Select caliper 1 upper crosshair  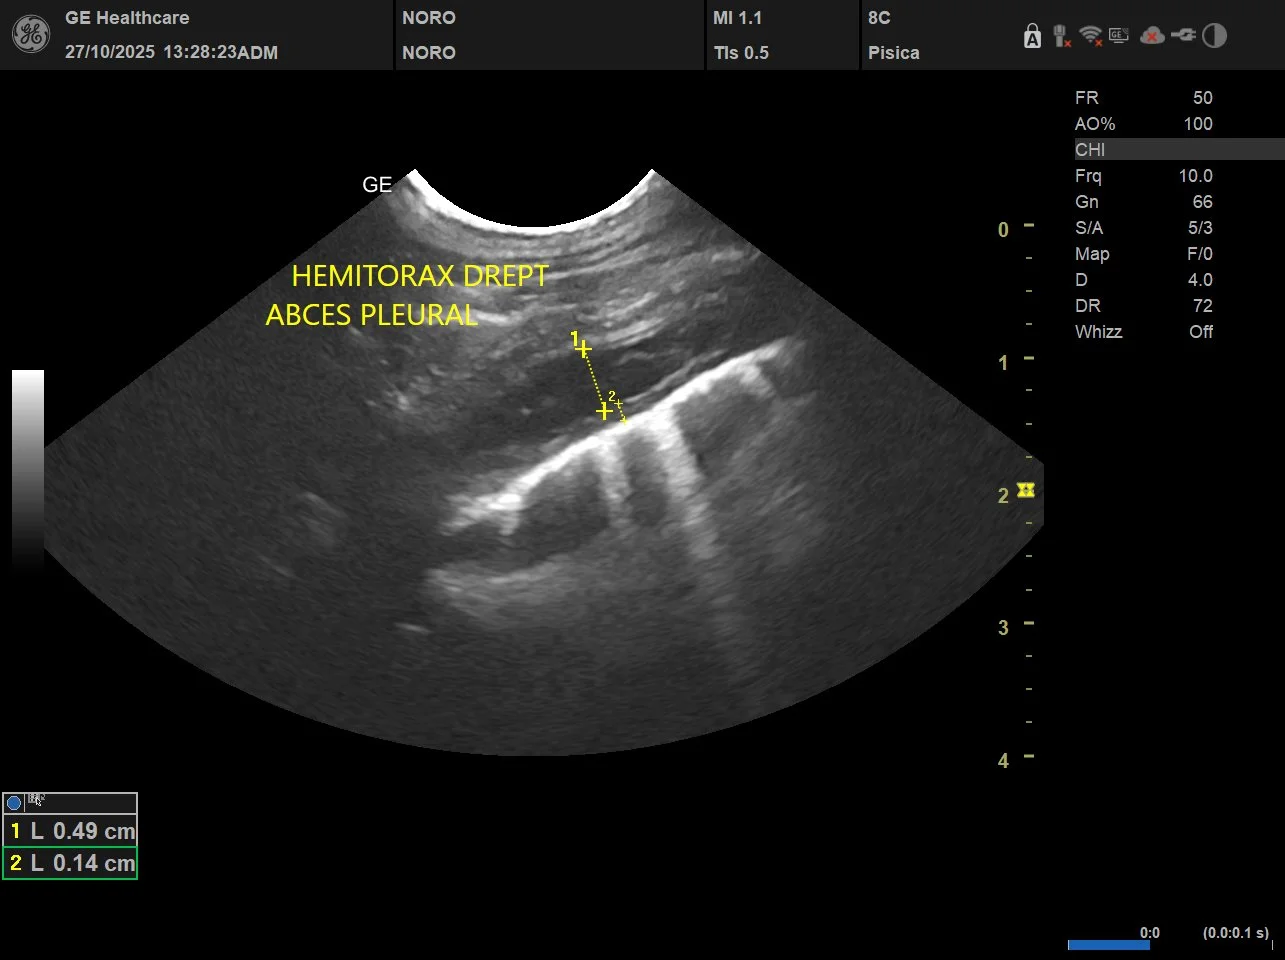[x=583, y=349]
